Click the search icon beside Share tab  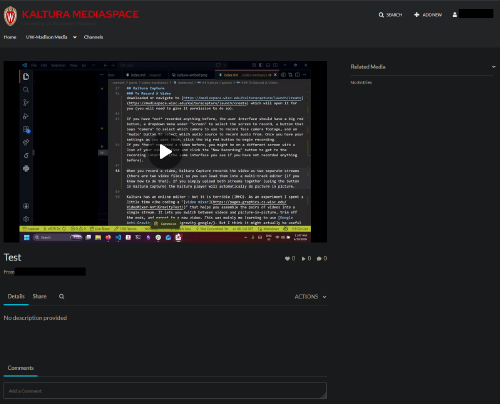(x=62, y=296)
